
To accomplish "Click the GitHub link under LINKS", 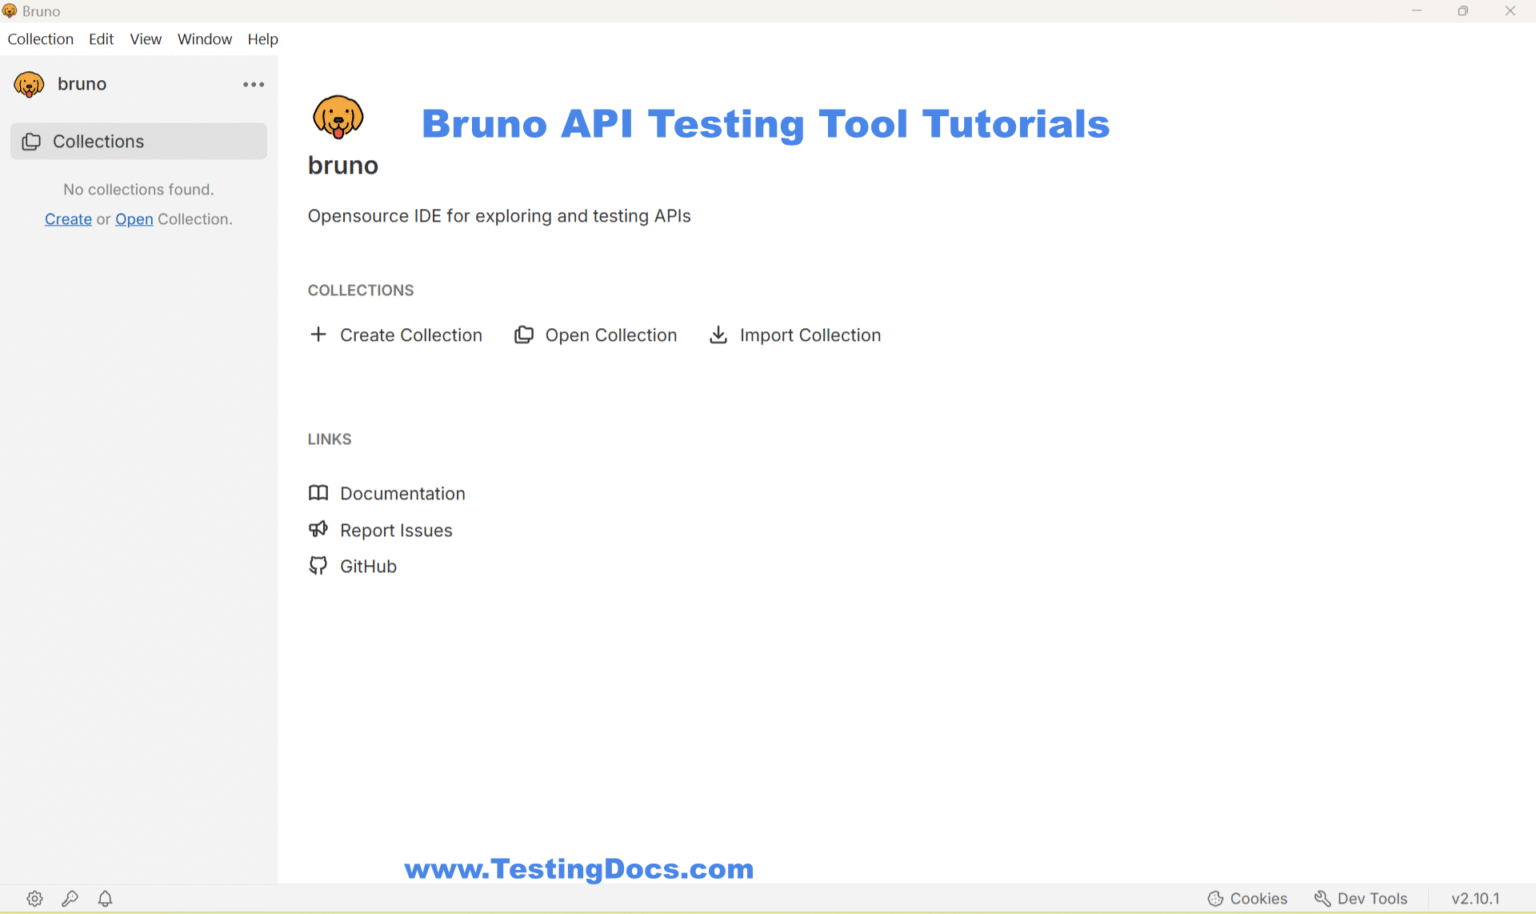I will (368, 566).
